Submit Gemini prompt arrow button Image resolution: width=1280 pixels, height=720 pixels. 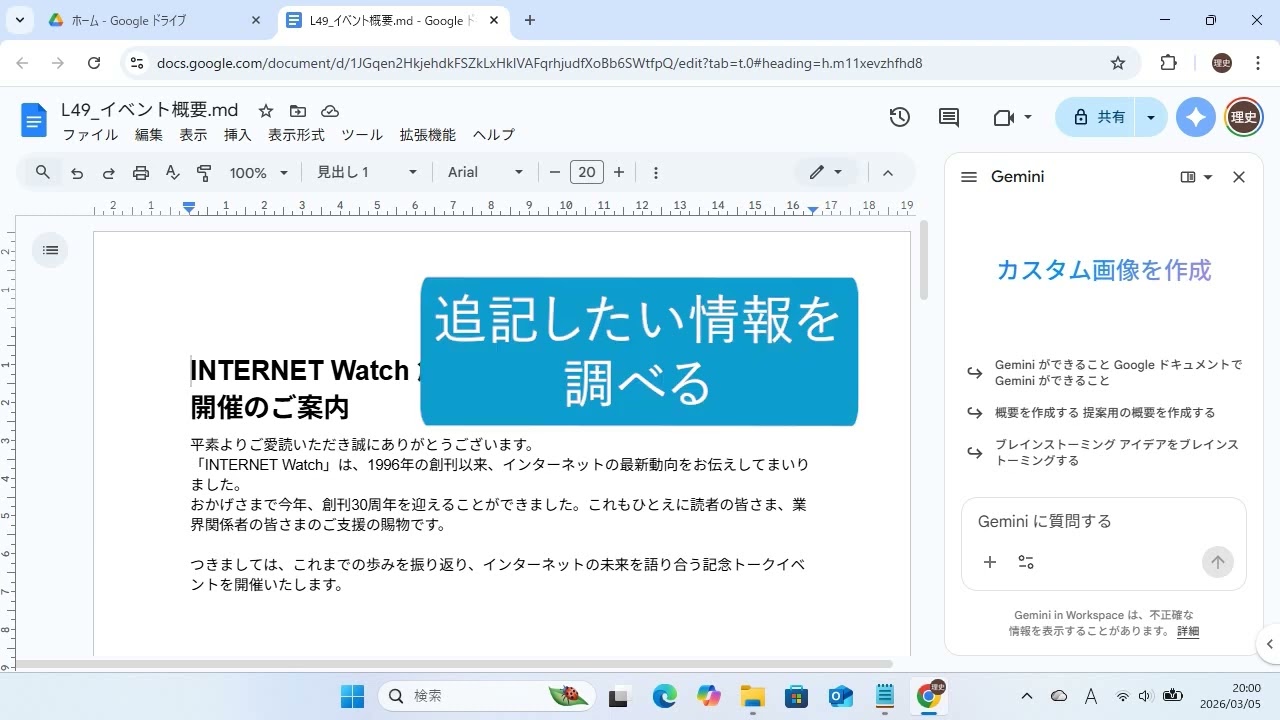tap(1218, 562)
